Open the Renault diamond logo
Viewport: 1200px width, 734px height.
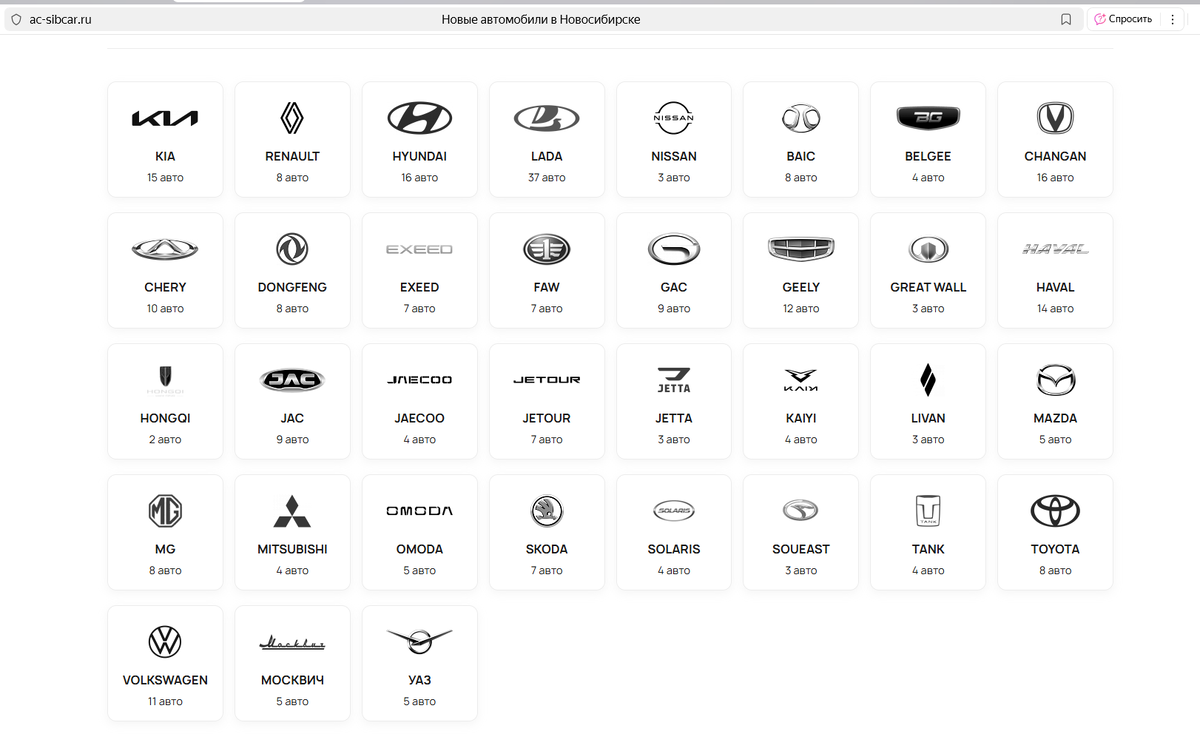(x=292, y=118)
